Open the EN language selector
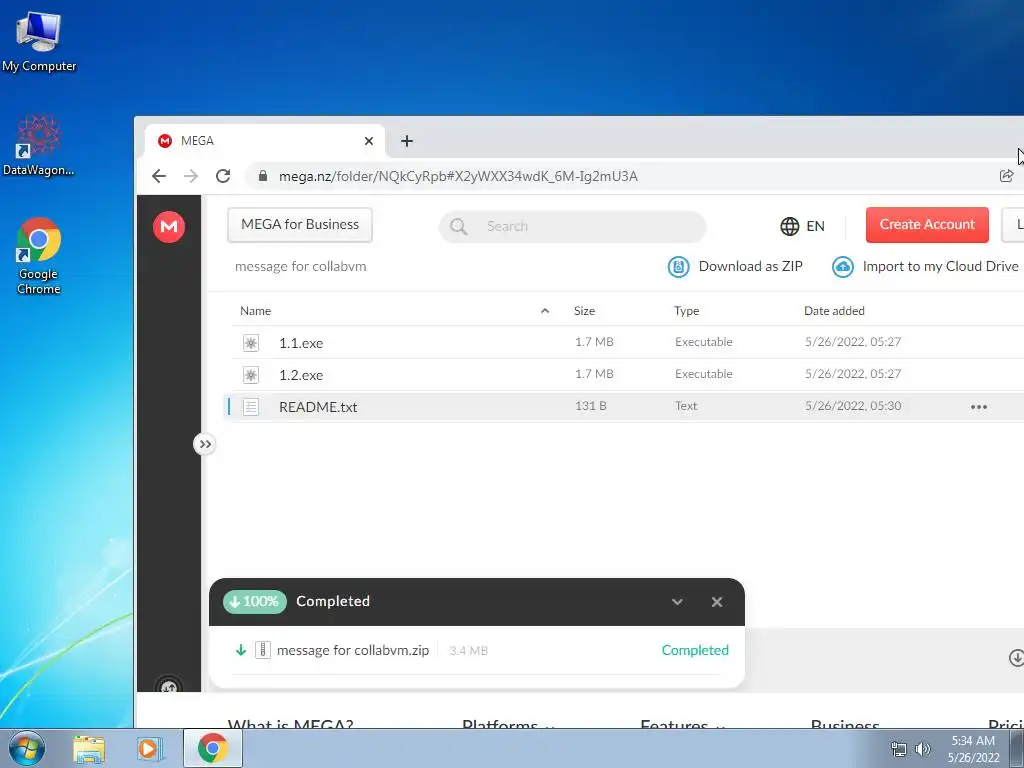The image size is (1024, 768). click(803, 226)
